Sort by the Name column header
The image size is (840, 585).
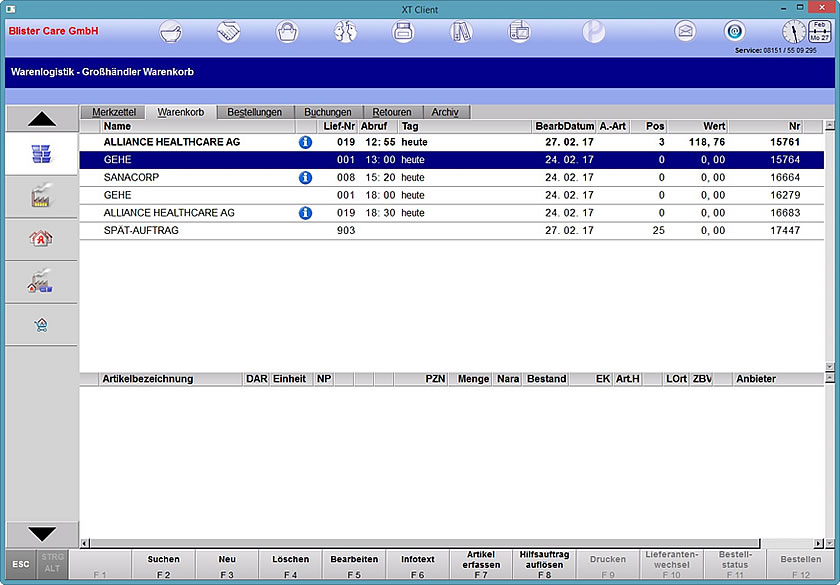pos(198,126)
